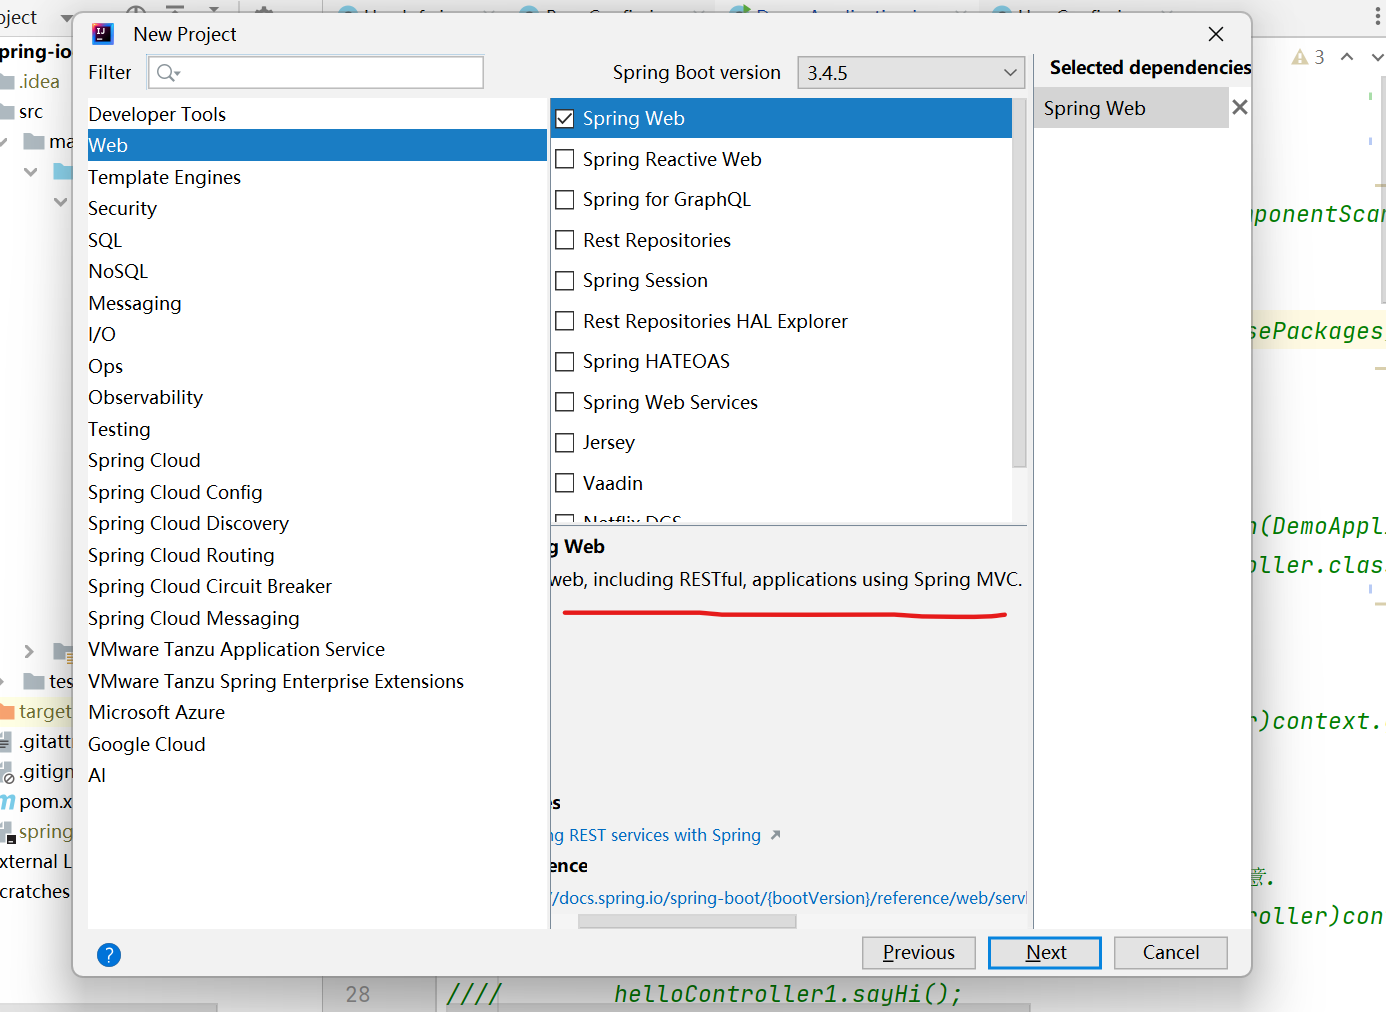1386x1012 pixels.
Task: Select the Spring Cloud category
Action: coord(317,460)
